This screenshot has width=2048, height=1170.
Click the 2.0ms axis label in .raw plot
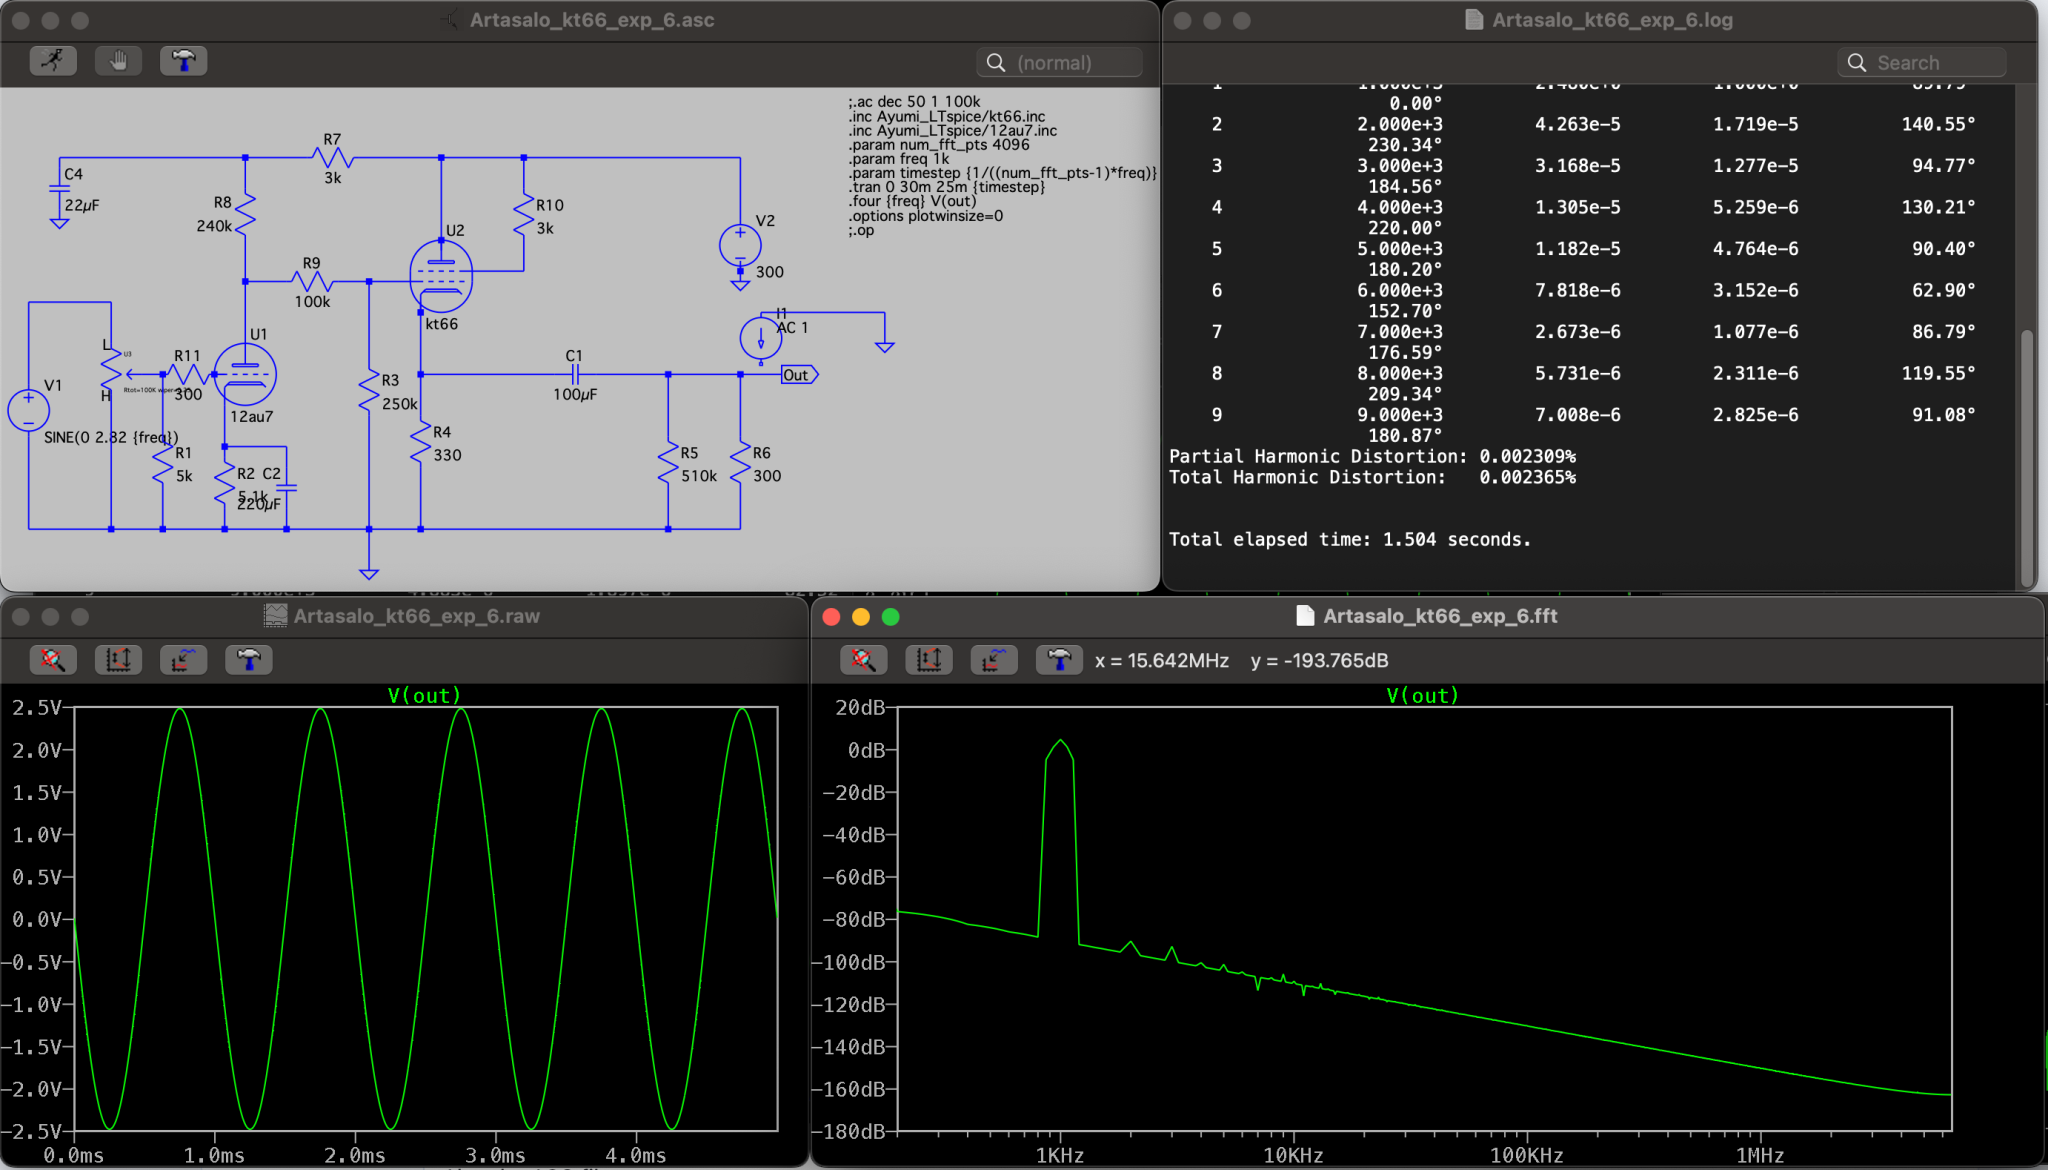click(x=354, y=1156)
